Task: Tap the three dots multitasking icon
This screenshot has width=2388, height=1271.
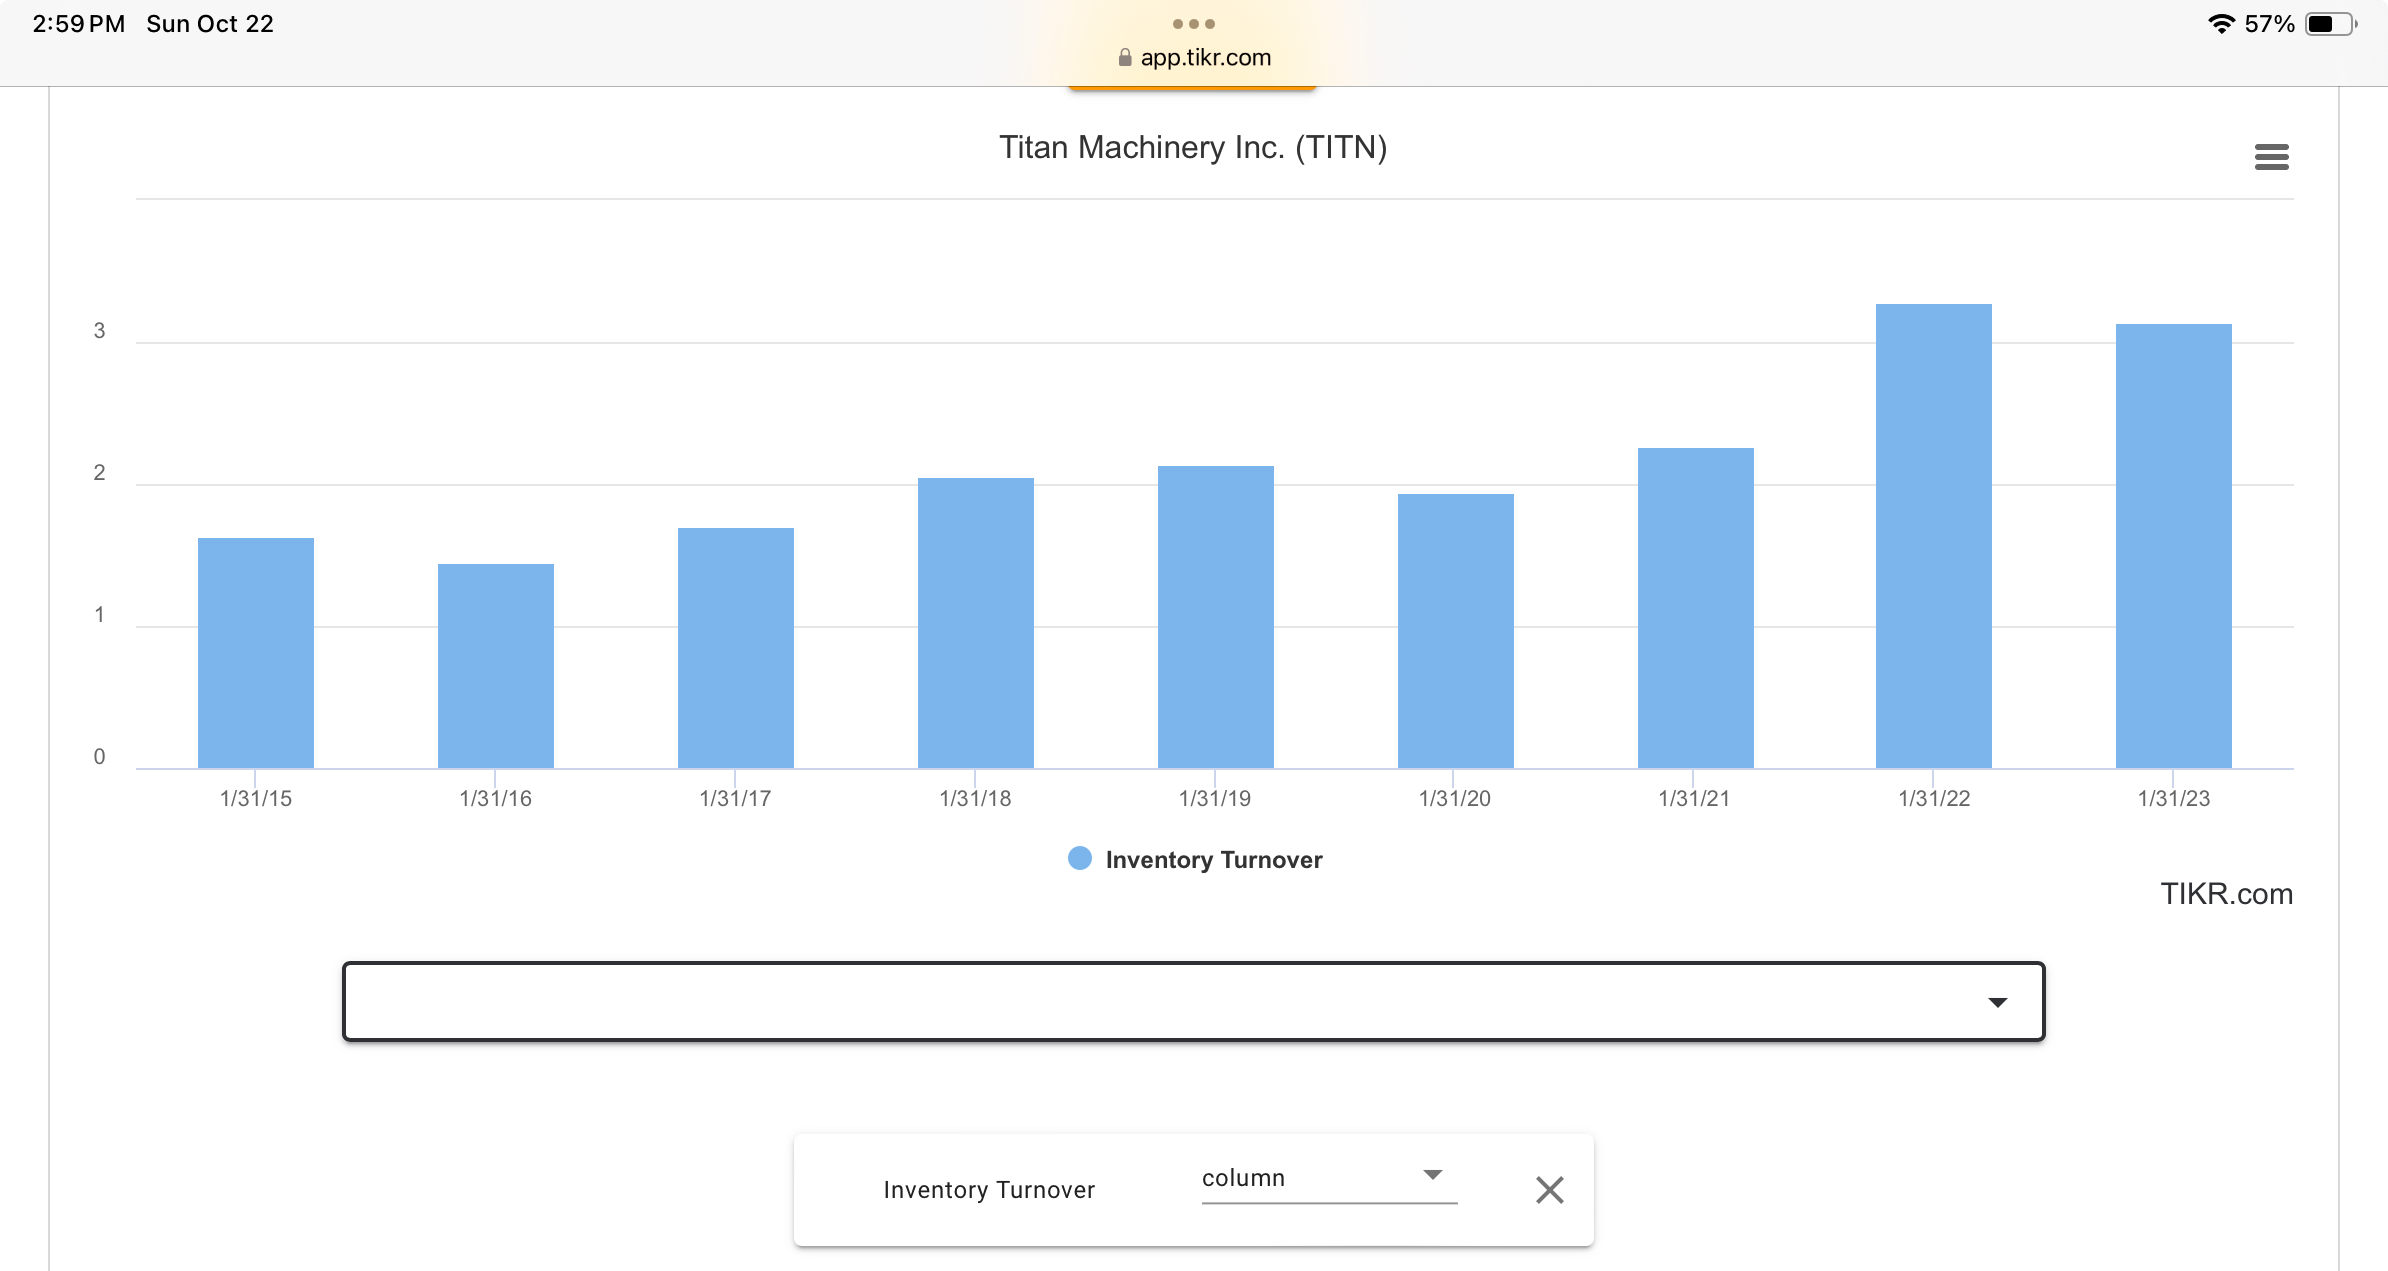Action: point(1193,24)
